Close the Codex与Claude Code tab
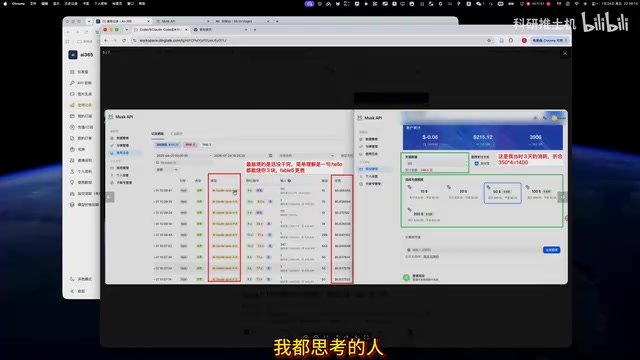The width and height of the screenshot is (640, 360). [186, 30]
